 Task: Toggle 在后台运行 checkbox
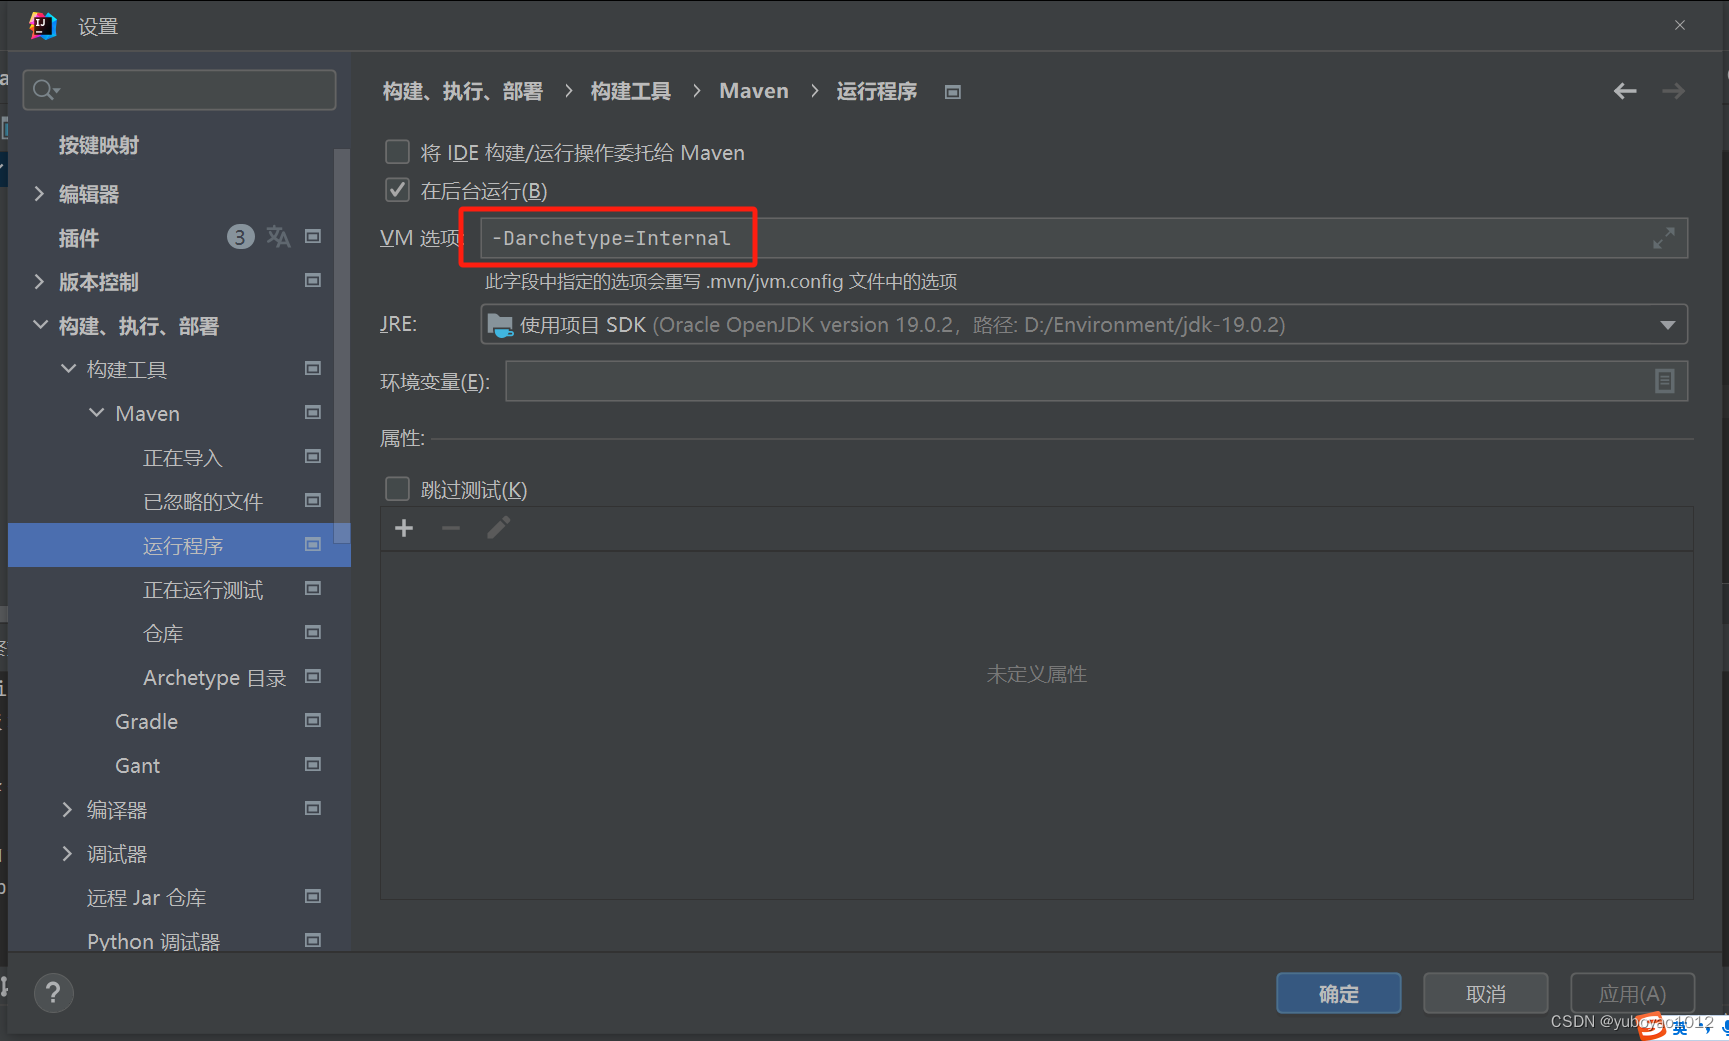397,190
